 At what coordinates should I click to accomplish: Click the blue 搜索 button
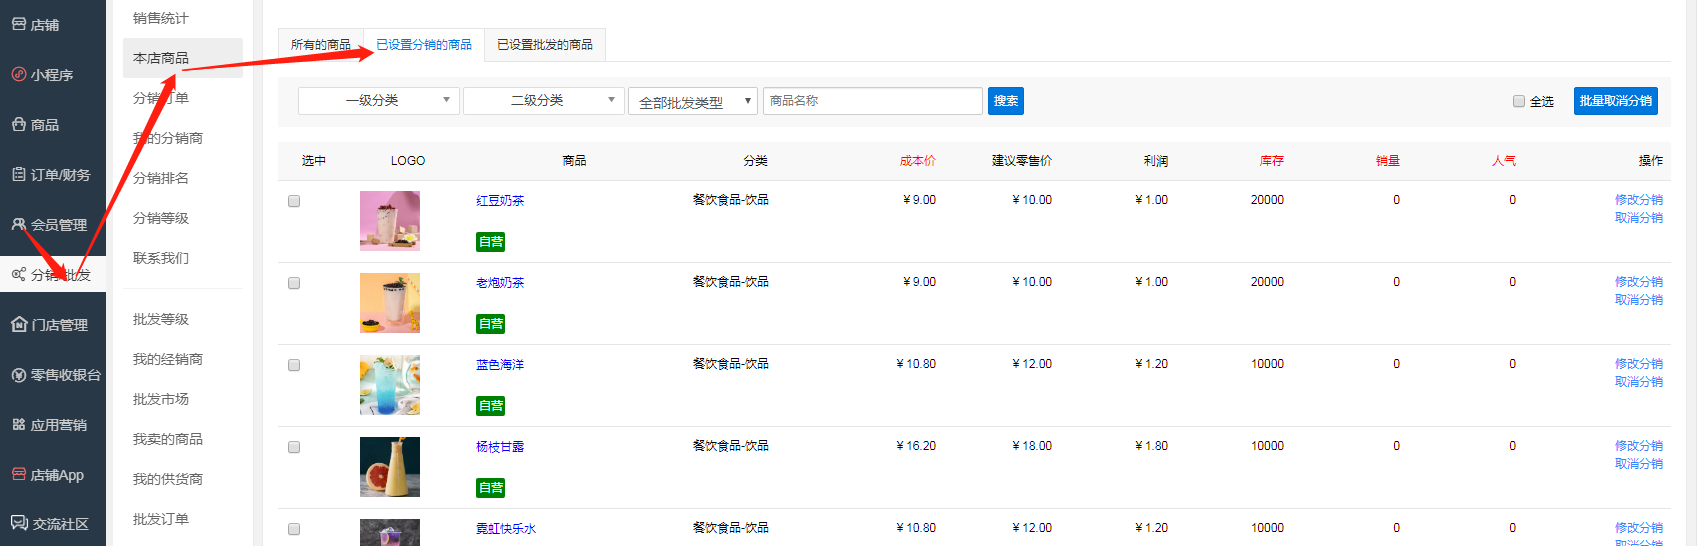tap(1006, 101)
